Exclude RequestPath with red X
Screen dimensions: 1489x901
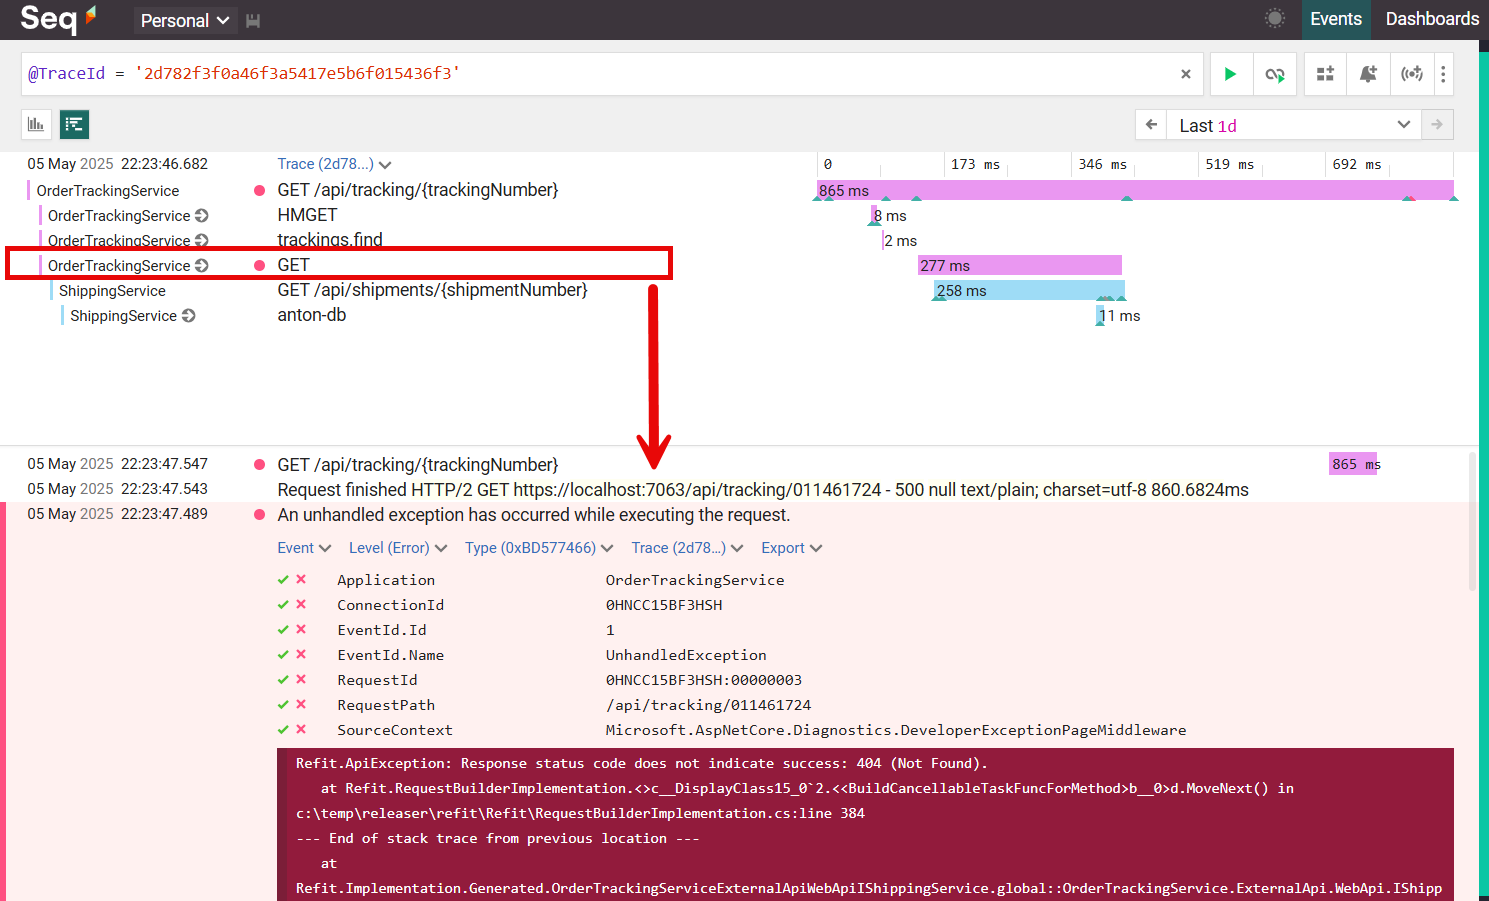tap(301, 705)
